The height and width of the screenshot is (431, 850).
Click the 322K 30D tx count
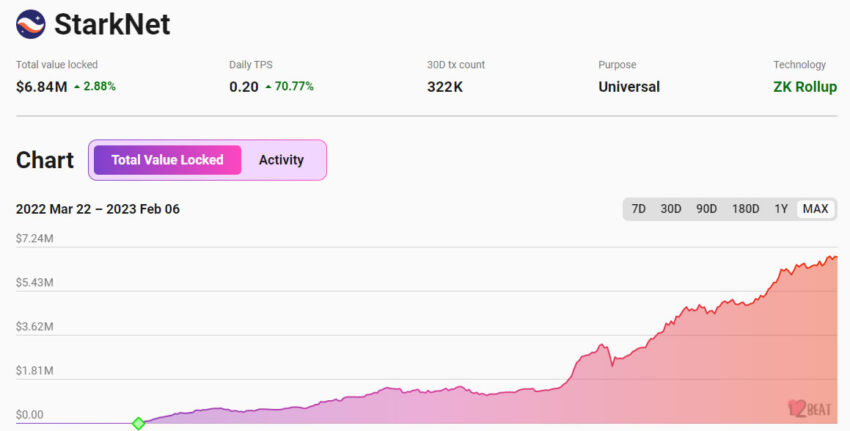[x=444, y=87]
